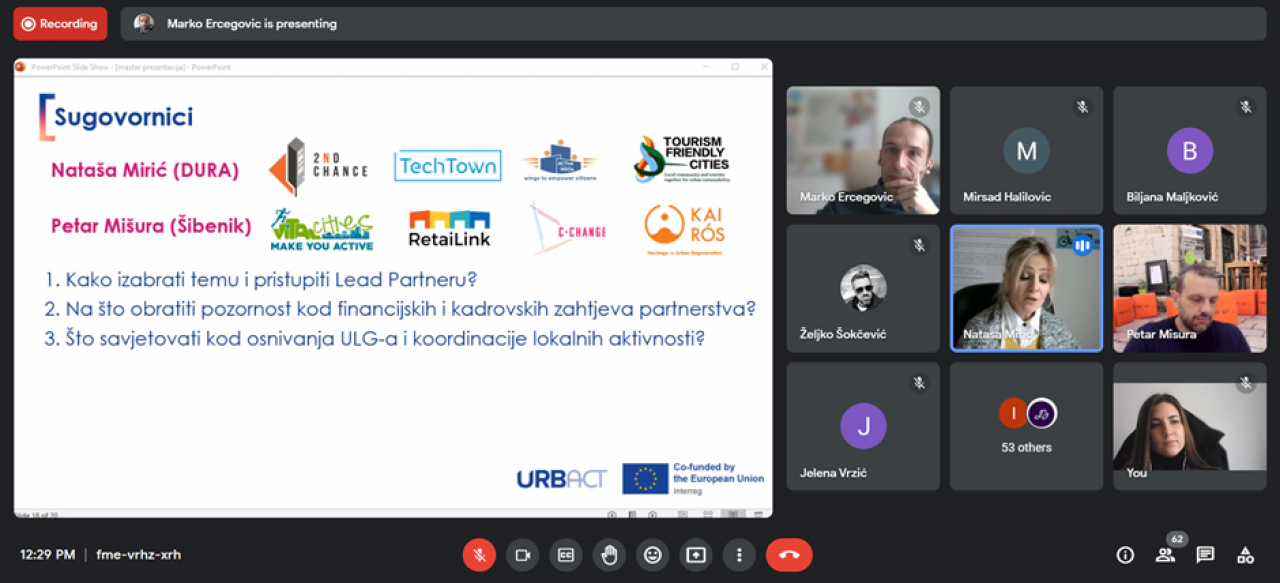Turn on the camera

tap(522, 555)
